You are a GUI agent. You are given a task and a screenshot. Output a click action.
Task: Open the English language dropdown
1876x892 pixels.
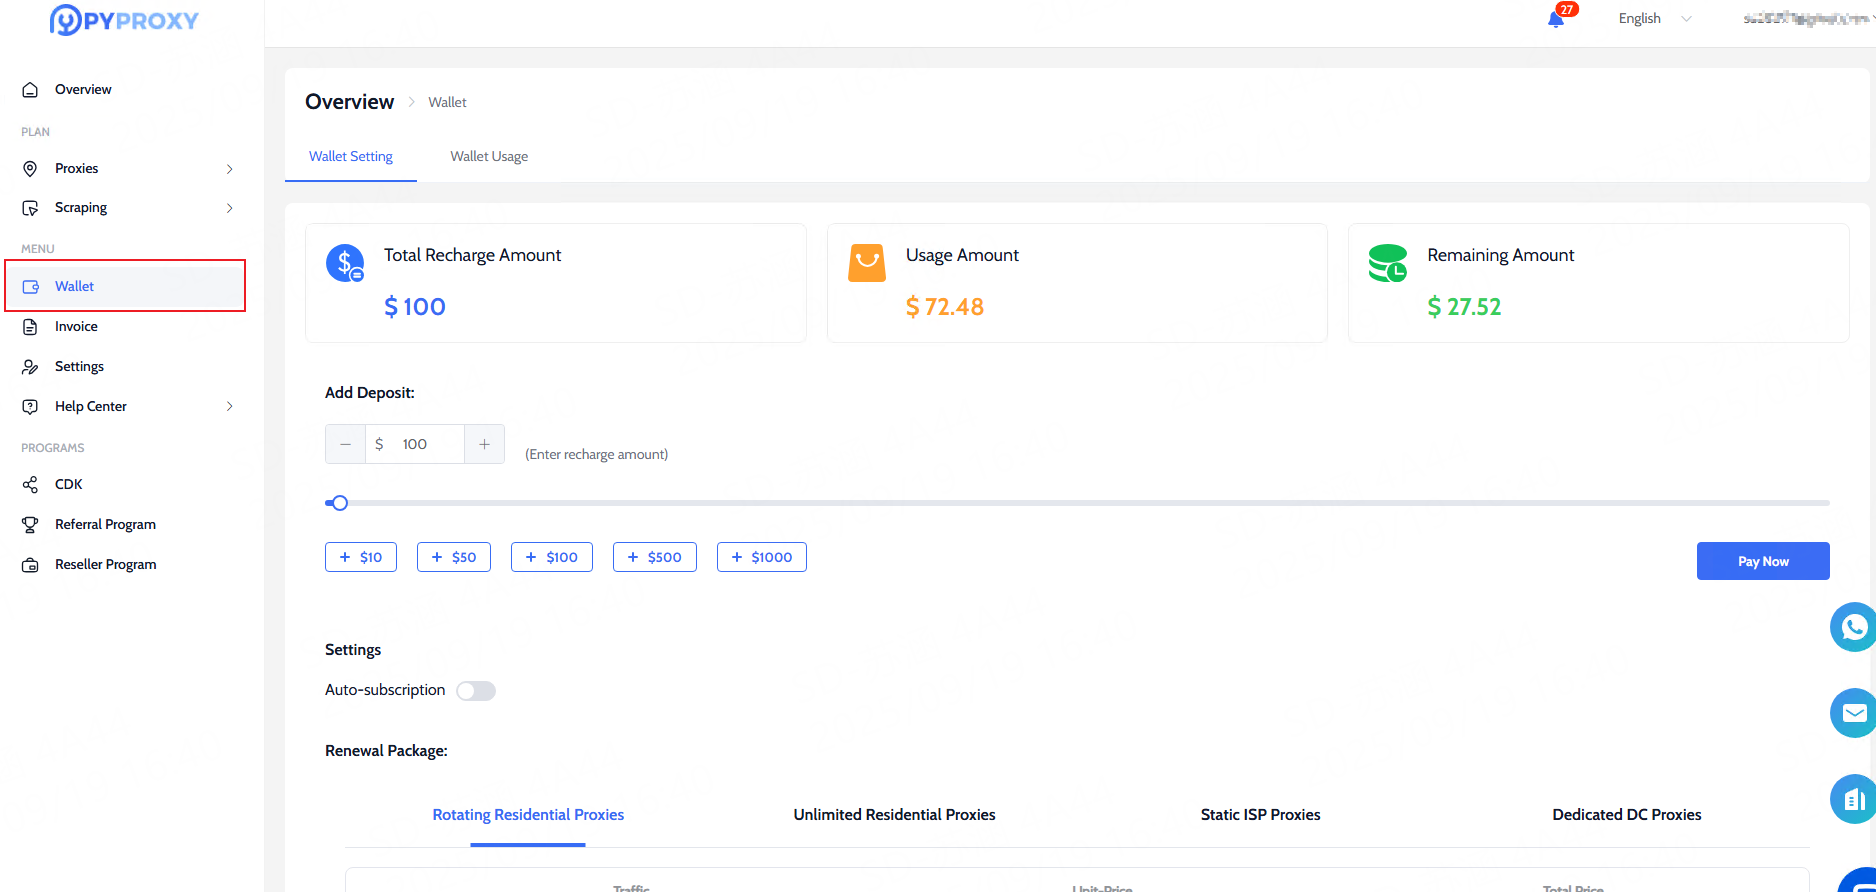click(x=1654, y=19)
